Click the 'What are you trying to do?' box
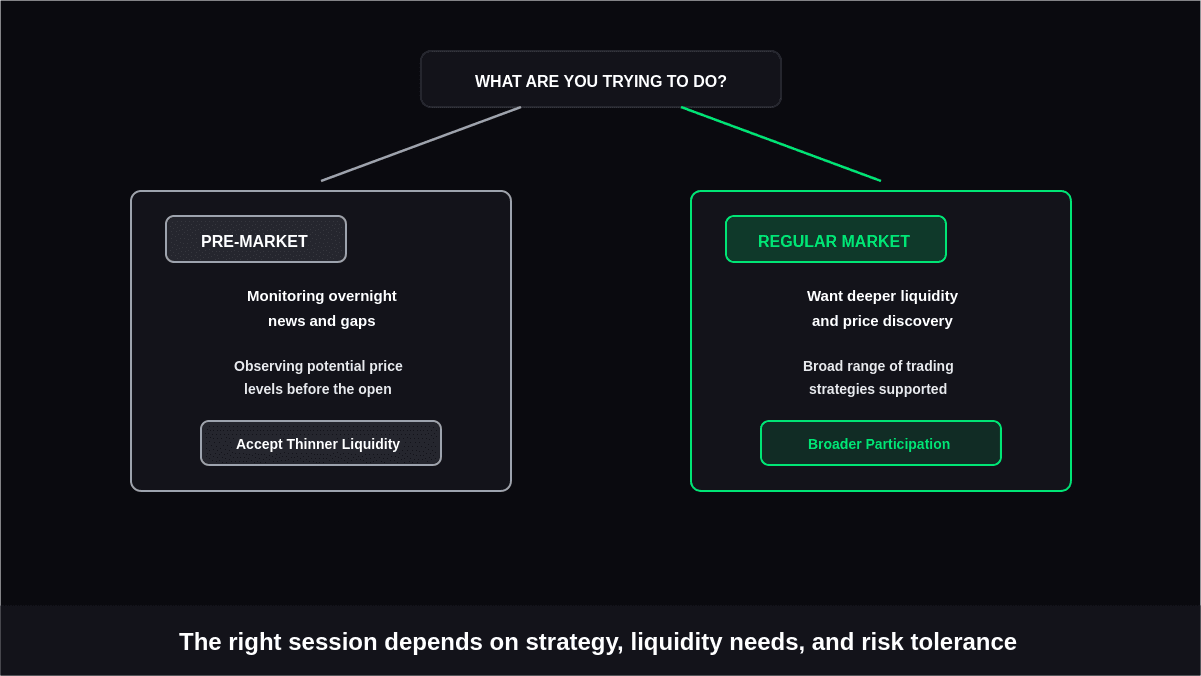 (x=600, y=79)
